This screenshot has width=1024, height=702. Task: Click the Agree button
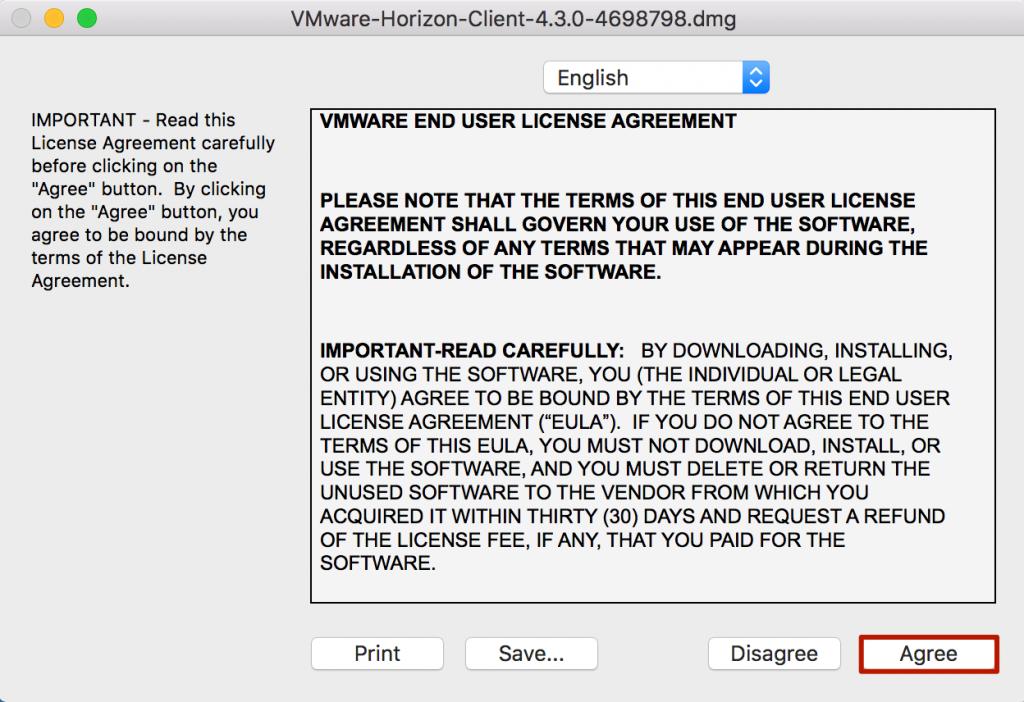coord(928,654)
